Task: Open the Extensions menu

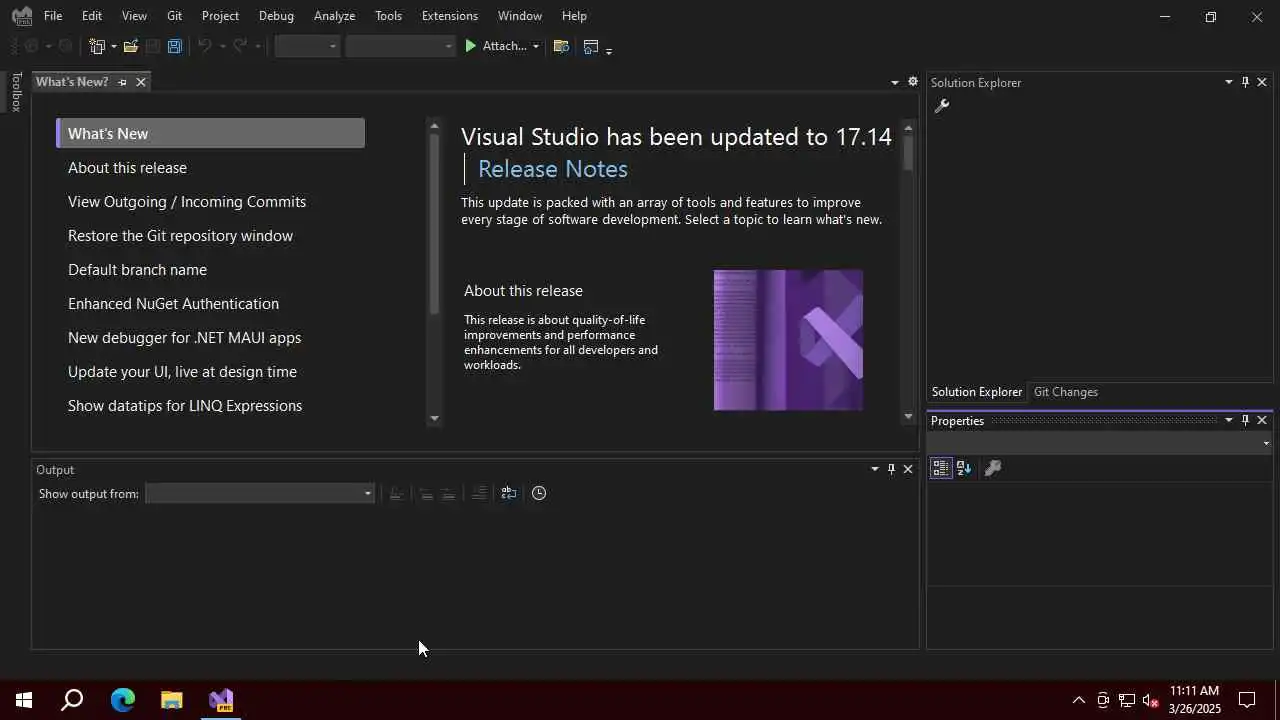Action: click(449, 16)
